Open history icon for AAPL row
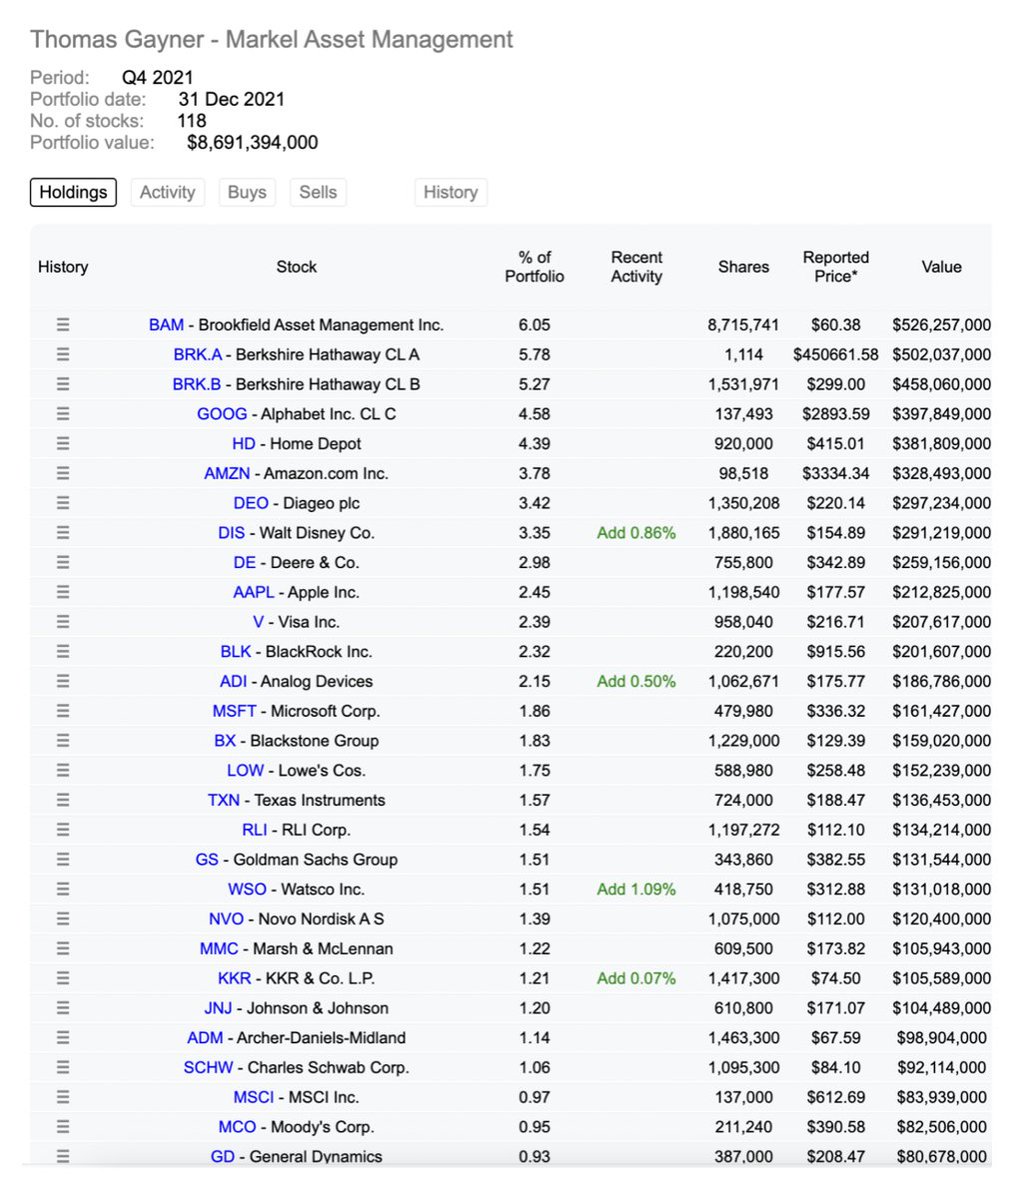Image resolution: width=1020 pixels, height=1200 pixels. pyautogui.click(x=63, y=592)
